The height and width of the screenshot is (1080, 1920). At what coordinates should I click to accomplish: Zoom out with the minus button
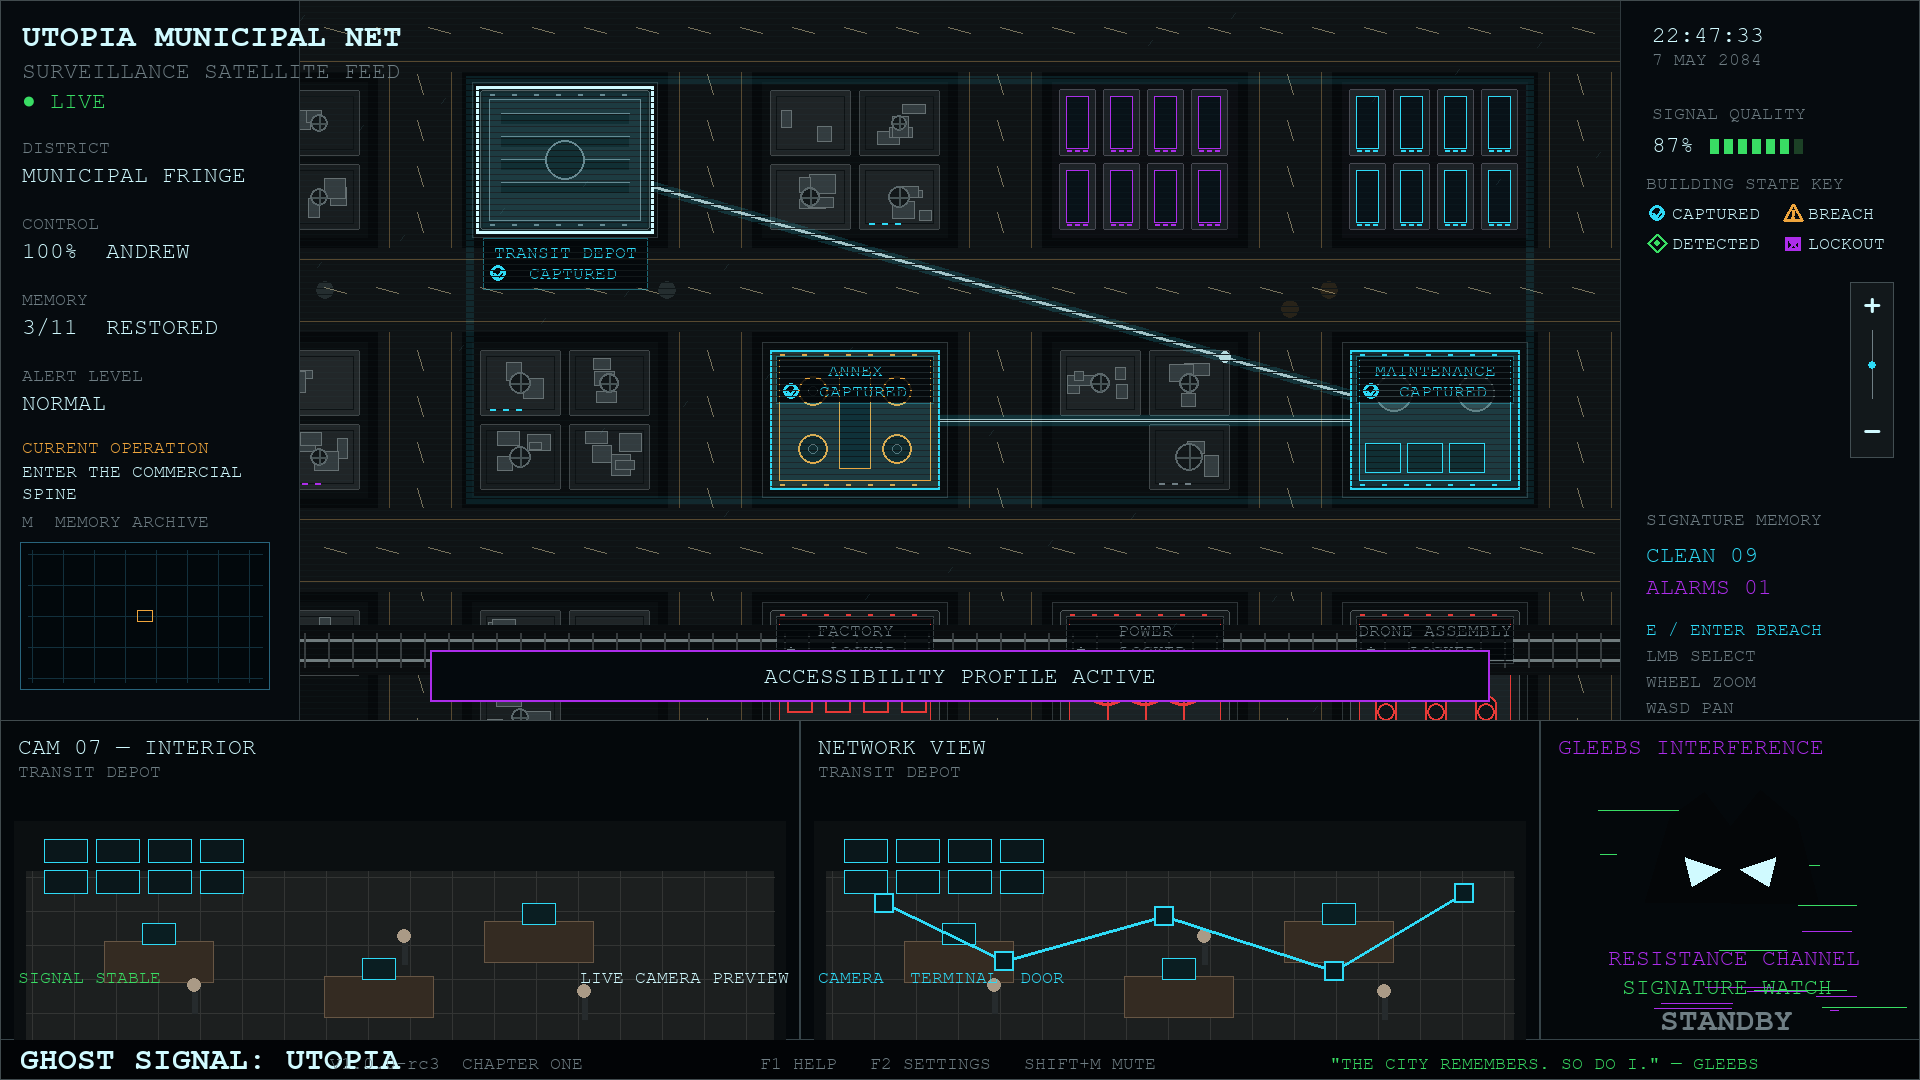[1872, 431]
